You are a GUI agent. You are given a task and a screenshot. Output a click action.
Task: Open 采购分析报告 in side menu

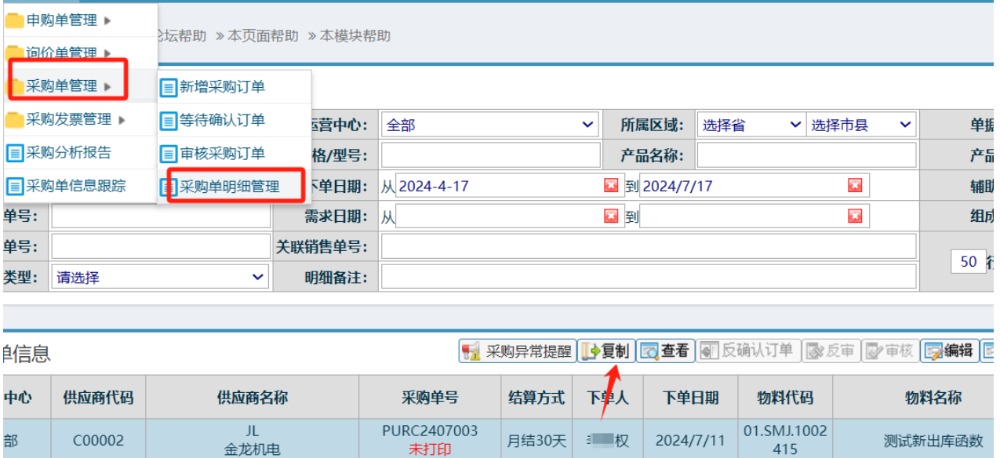tap(68, 153)
